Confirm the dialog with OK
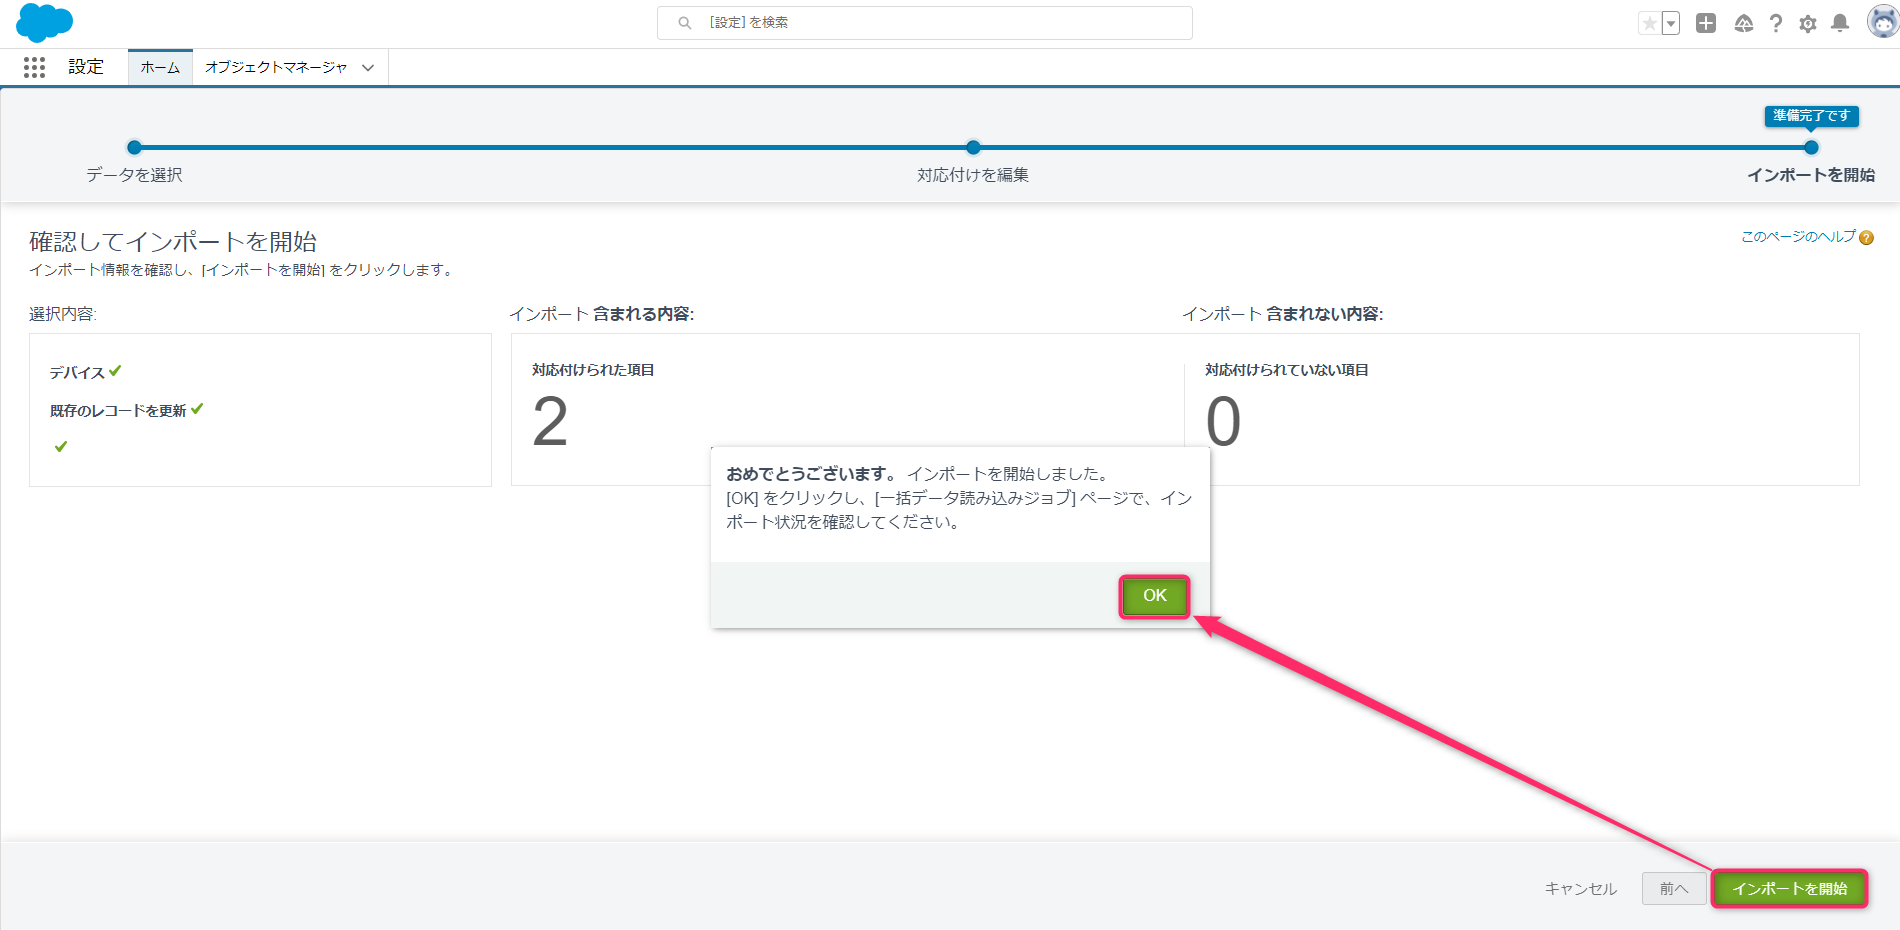Image resolution: width=1900 pixels, height=930 pixels. coord(1155,596)
